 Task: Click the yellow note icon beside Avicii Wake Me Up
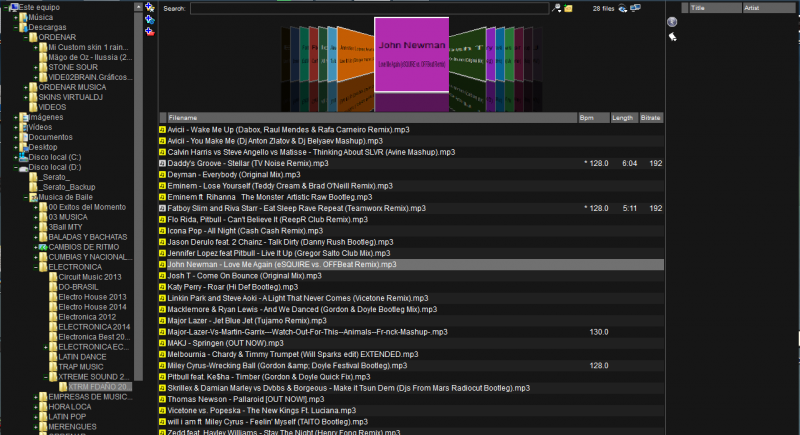point(162,130)
